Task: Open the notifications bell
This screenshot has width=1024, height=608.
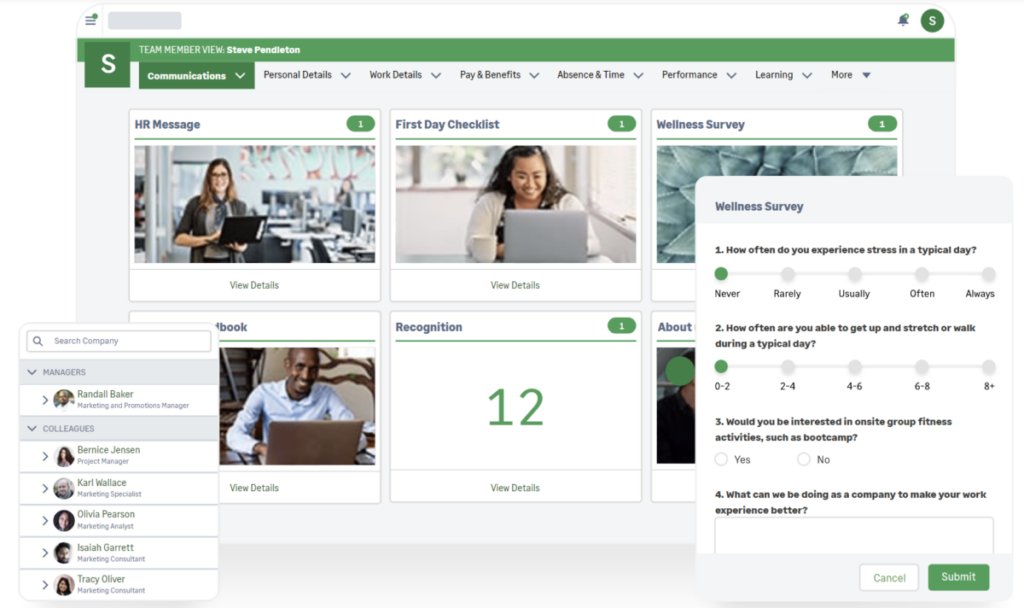Action: 903,20
